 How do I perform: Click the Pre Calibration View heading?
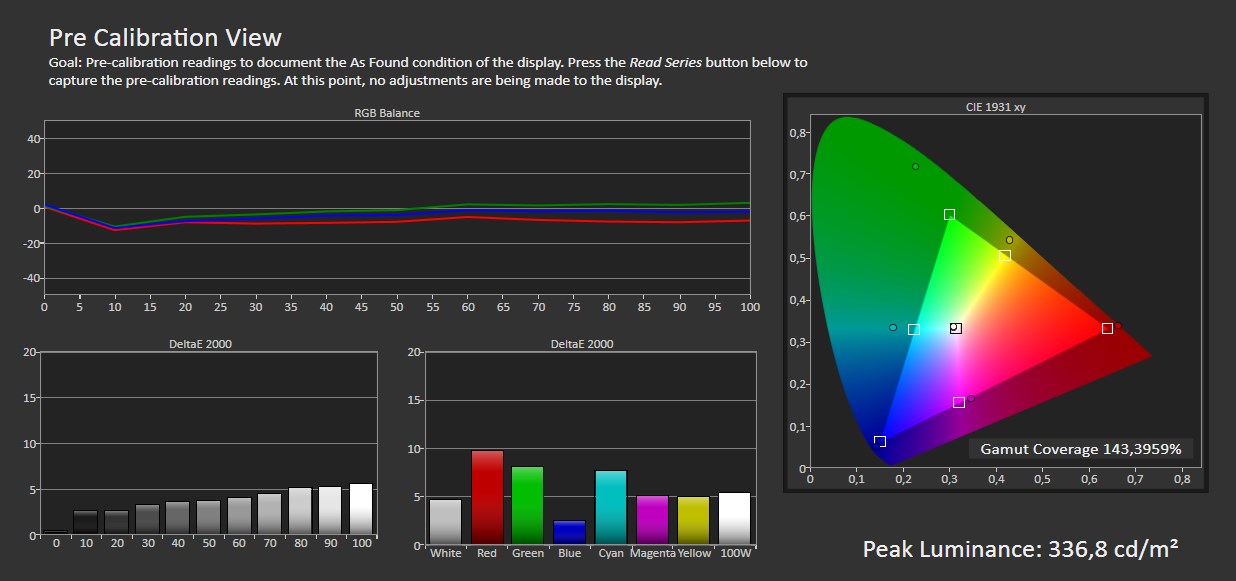tap(165, 38)
